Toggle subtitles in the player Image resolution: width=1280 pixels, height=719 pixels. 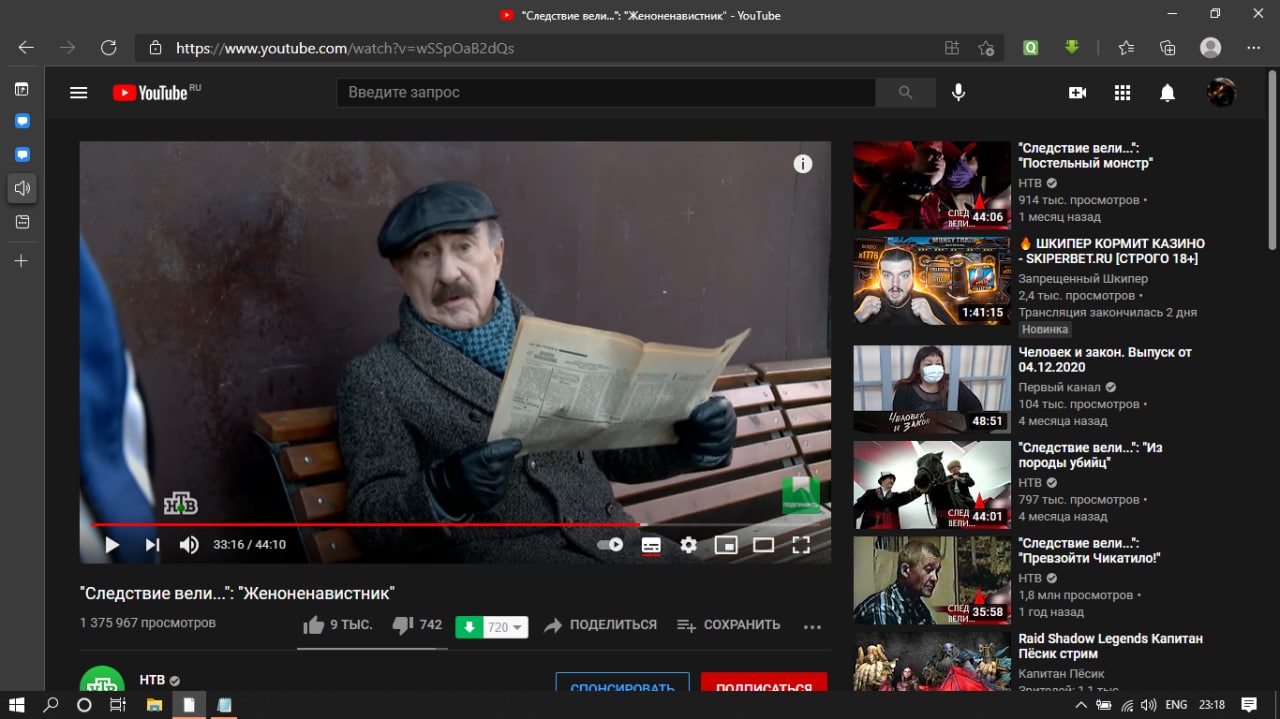tap(651, 545)
